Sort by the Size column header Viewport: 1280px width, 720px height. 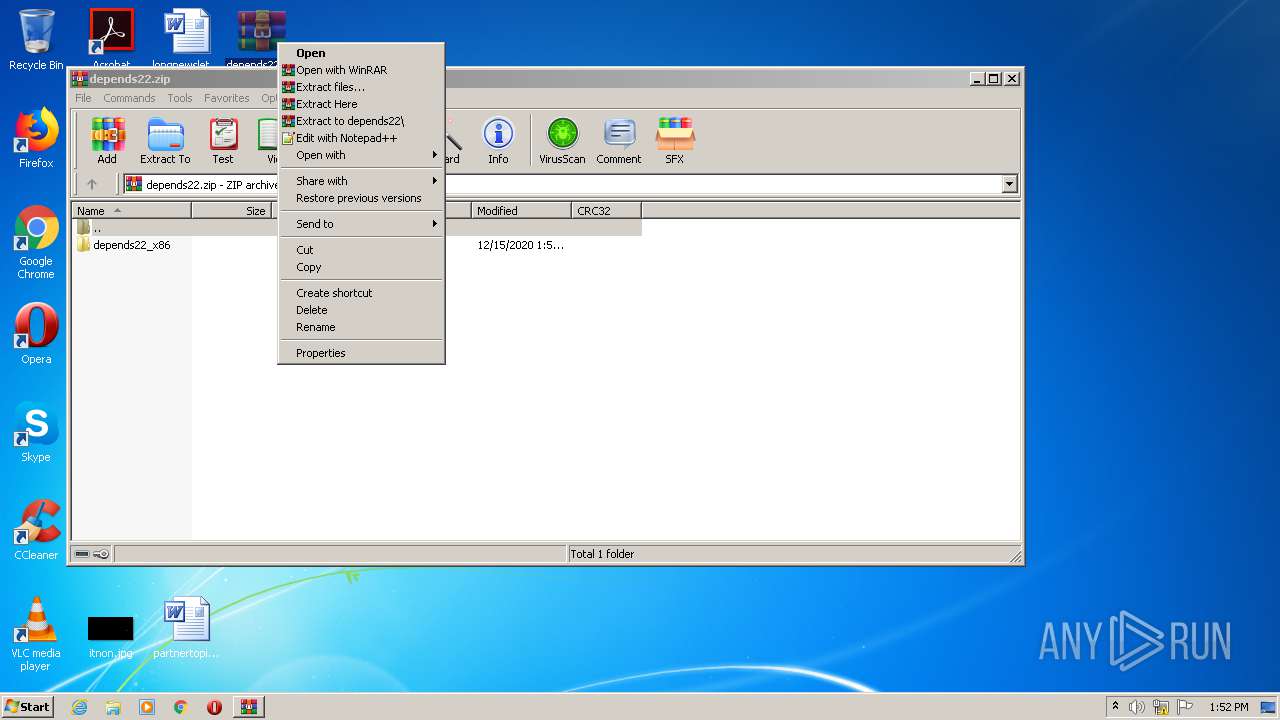232,211
